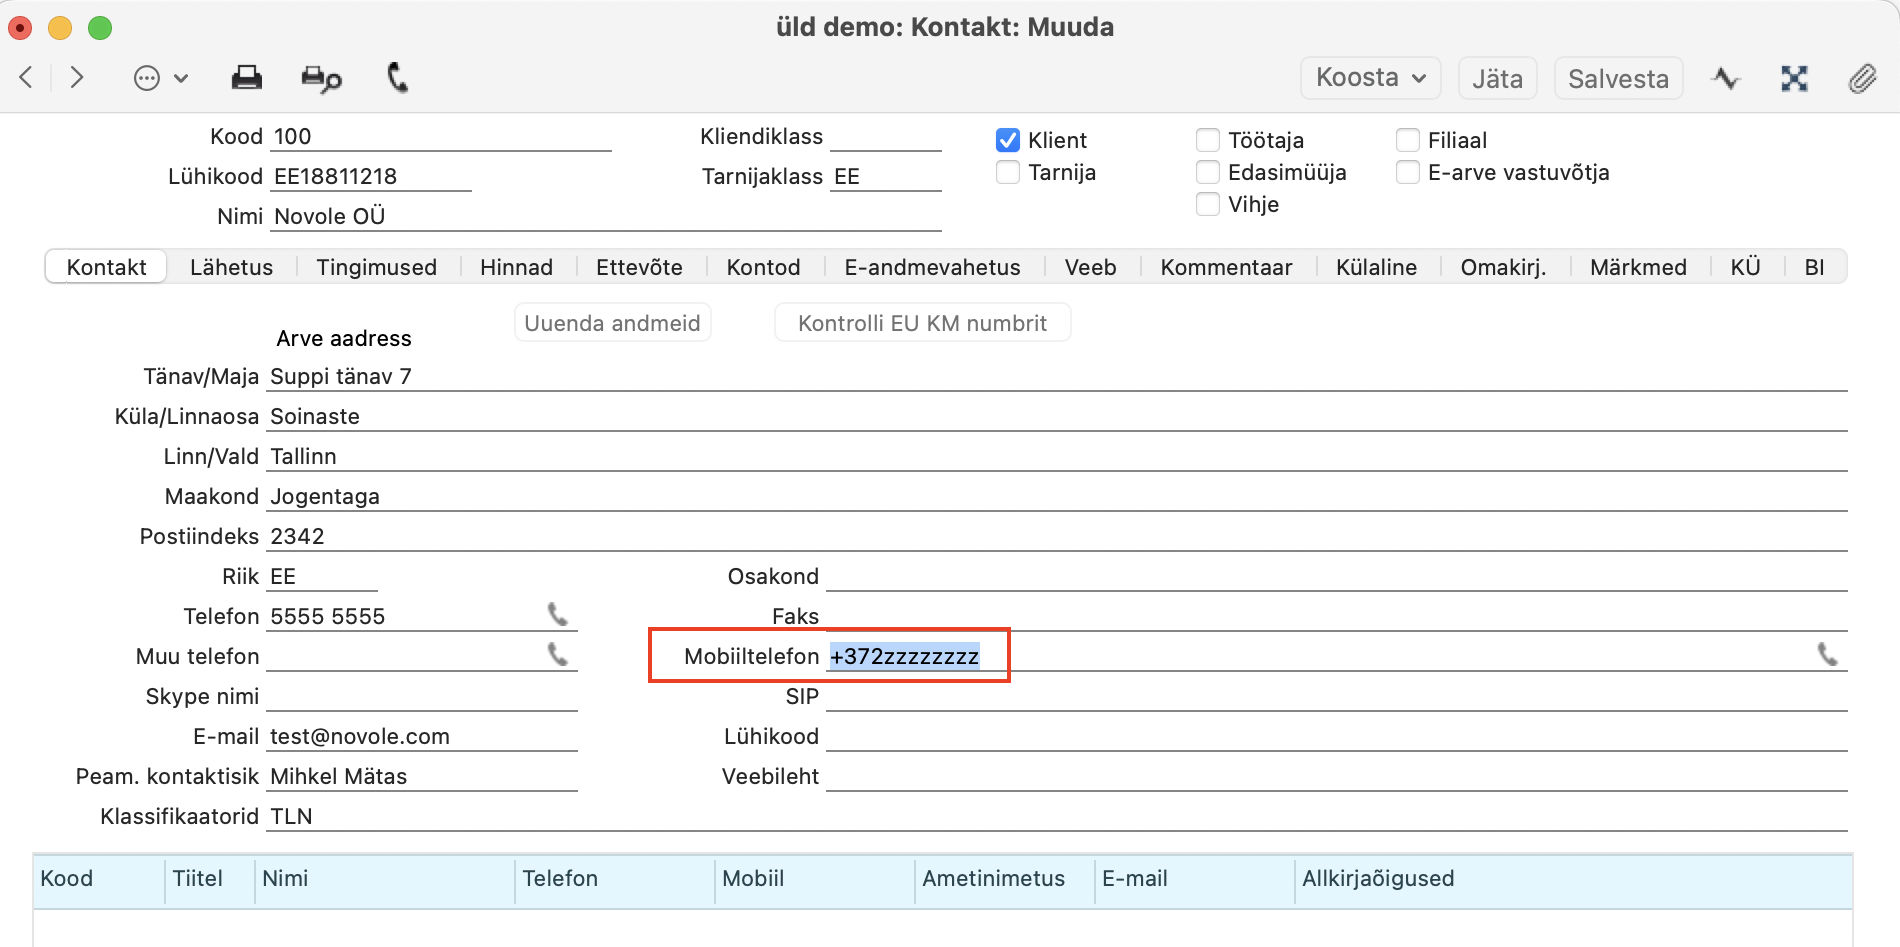Go to next record with forward arrow
The height and width of the screenshot is (947, 1900).
(77, 78)
